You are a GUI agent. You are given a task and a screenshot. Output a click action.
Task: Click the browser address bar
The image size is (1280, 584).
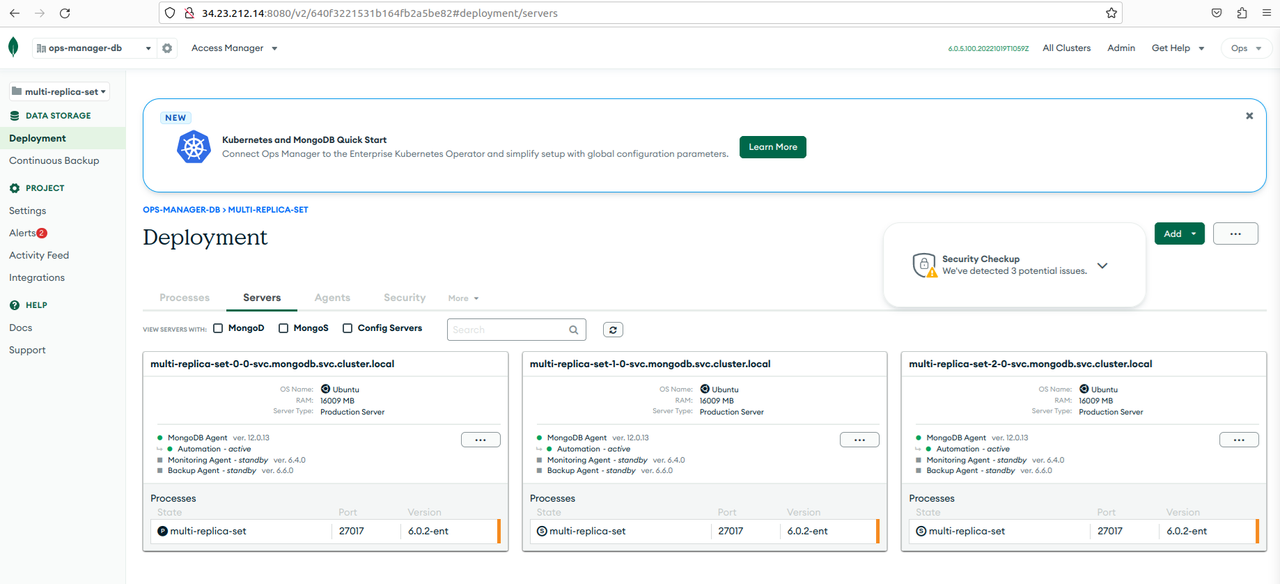click(x=640, y=13)
